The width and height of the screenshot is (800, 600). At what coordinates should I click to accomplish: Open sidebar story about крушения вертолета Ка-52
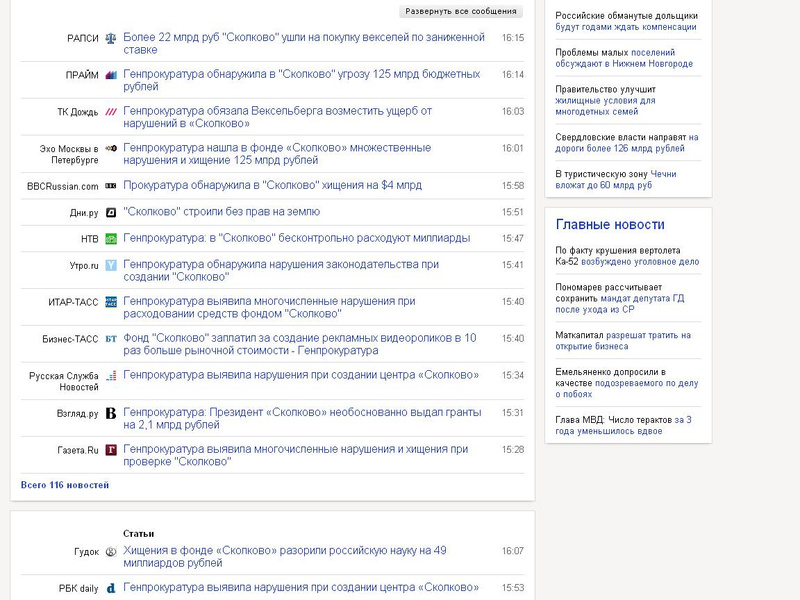(627, 256)
